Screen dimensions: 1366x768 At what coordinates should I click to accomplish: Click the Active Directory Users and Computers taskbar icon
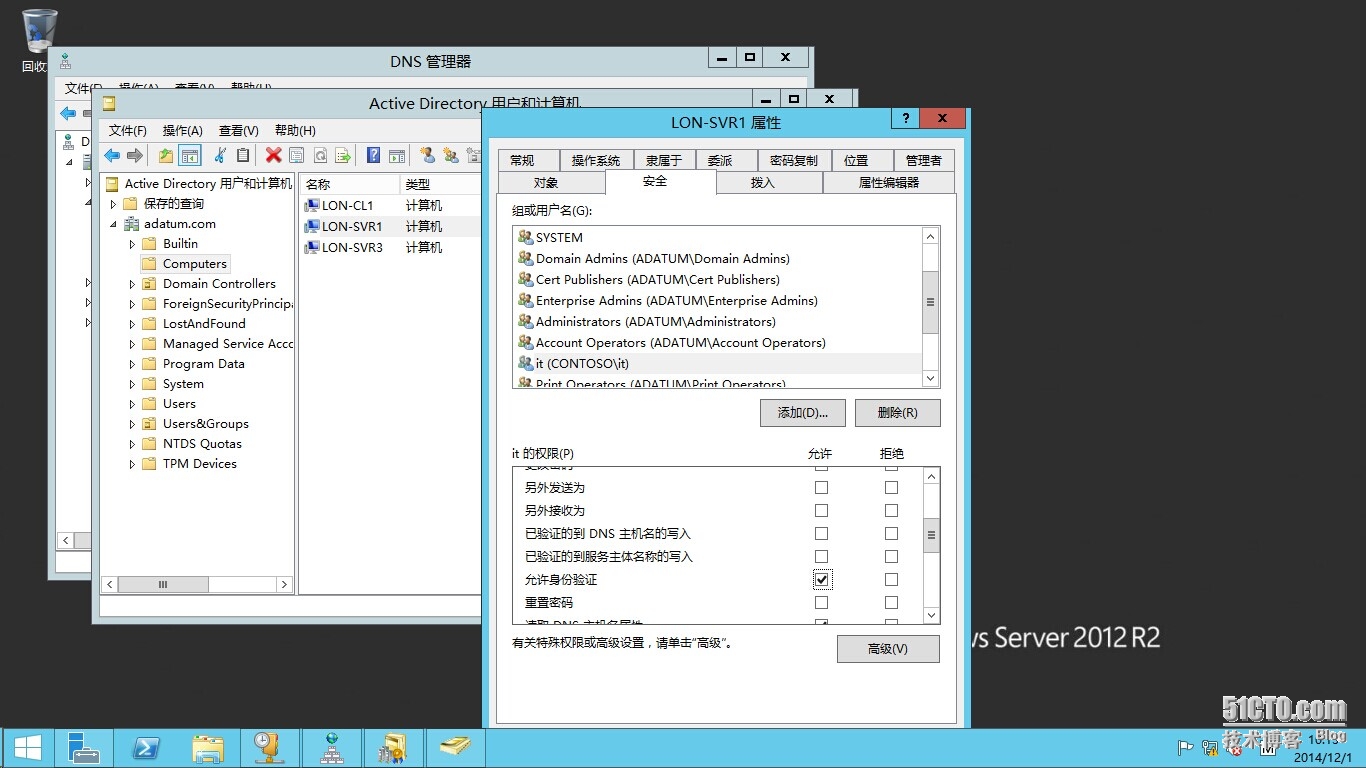456,748
